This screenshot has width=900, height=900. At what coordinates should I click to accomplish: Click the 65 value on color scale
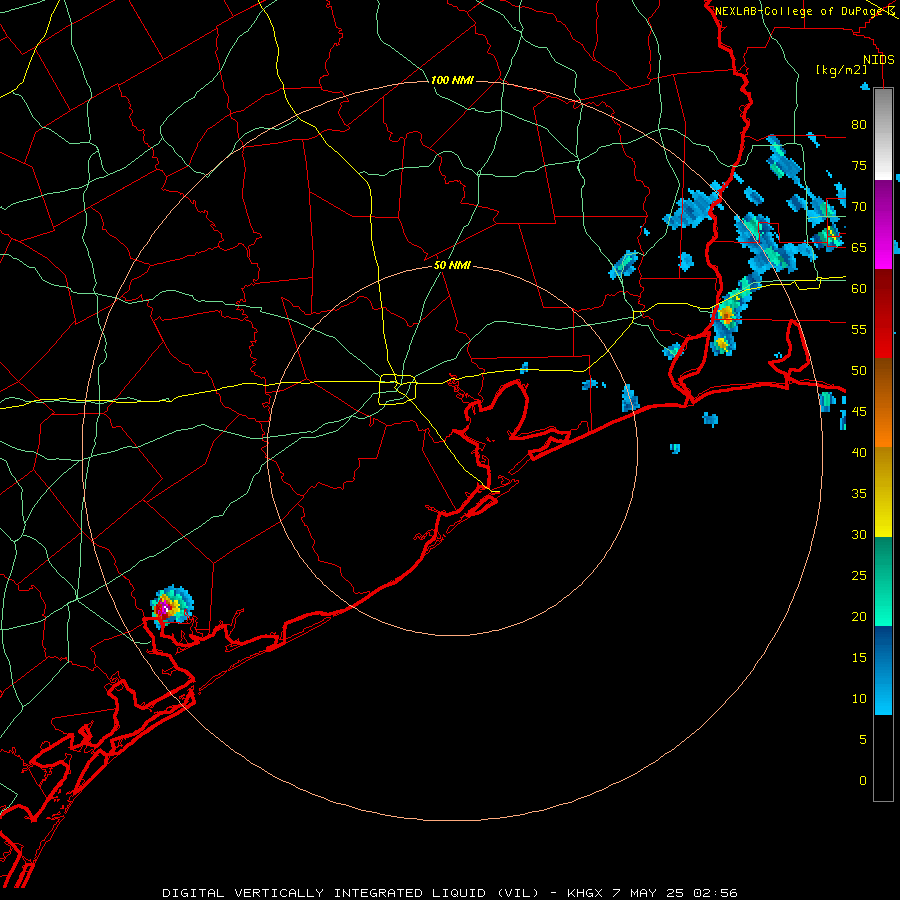(859, 247)
